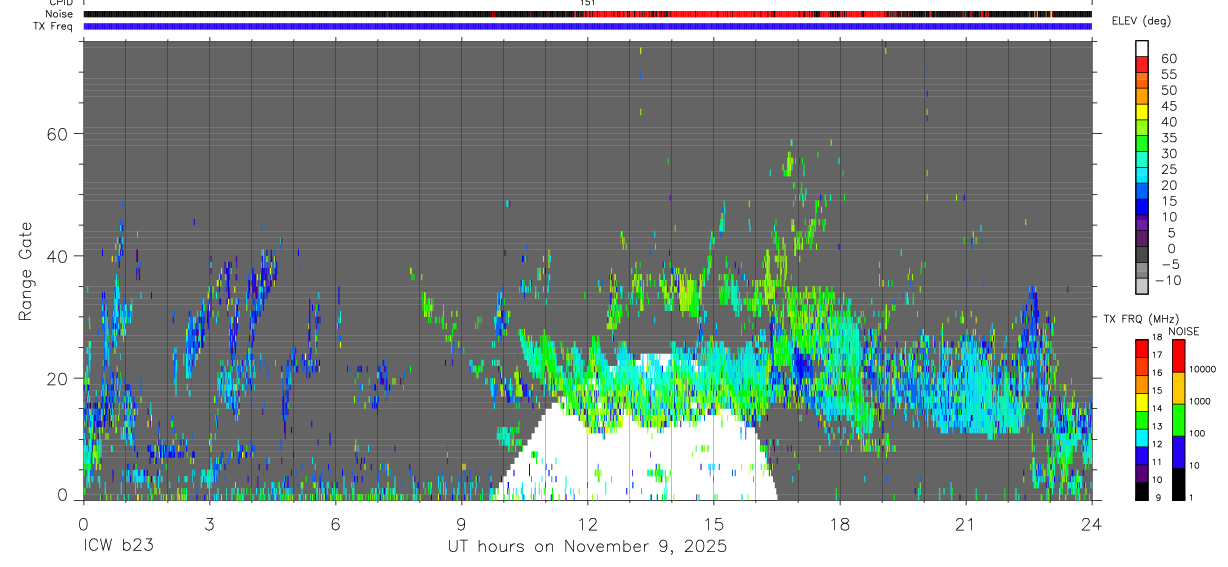Screen dimensions: 1228x567
Task: Click ELEV legend value '25'
Action: [1167, 169]
